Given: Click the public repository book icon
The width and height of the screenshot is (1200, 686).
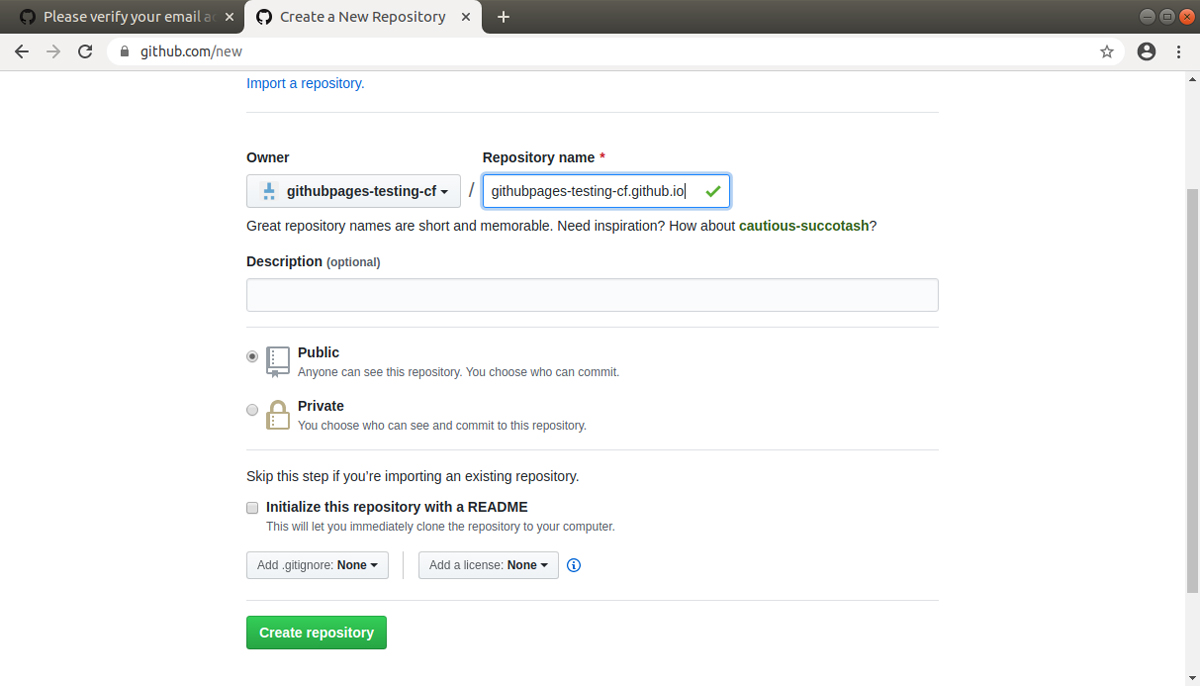Looking at the screenshot, I should click(x=277, y=361).
